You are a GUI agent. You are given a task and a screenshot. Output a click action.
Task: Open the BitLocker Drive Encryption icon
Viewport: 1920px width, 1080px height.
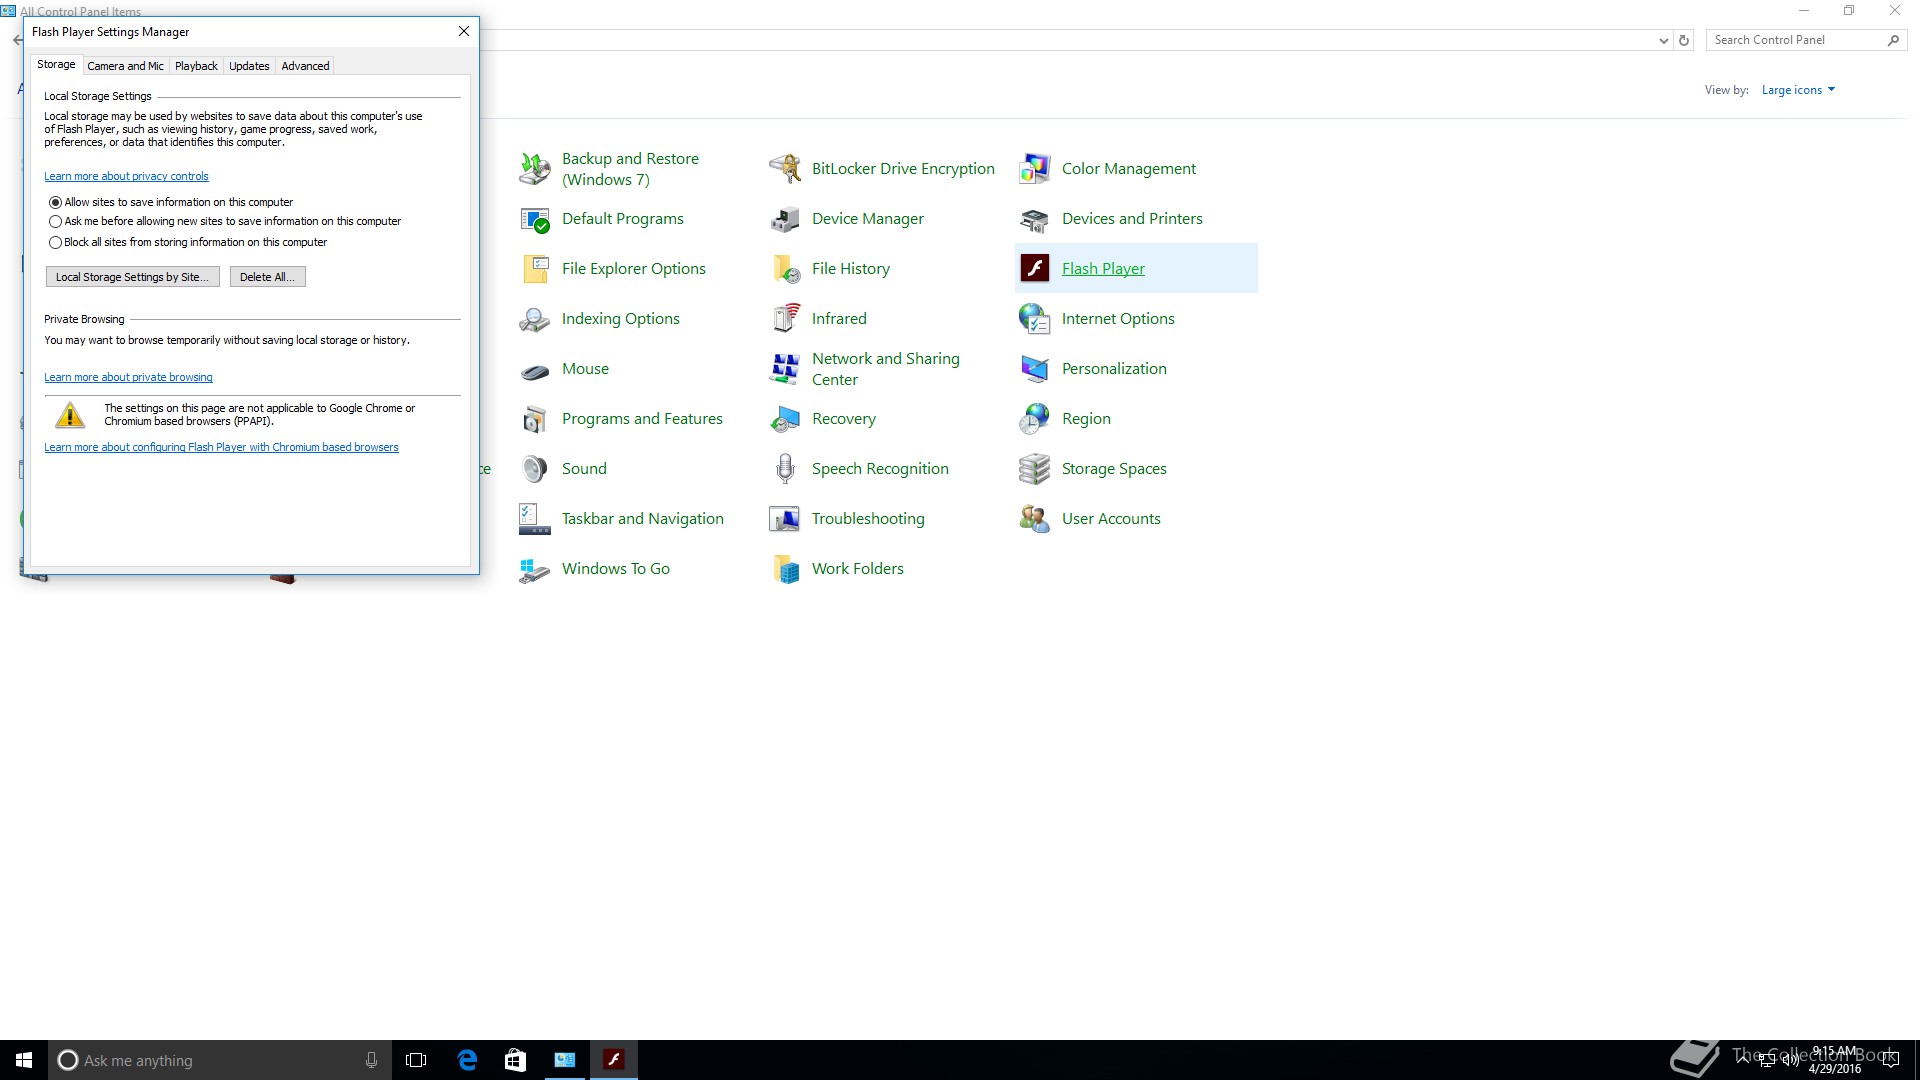coord(785,169)
